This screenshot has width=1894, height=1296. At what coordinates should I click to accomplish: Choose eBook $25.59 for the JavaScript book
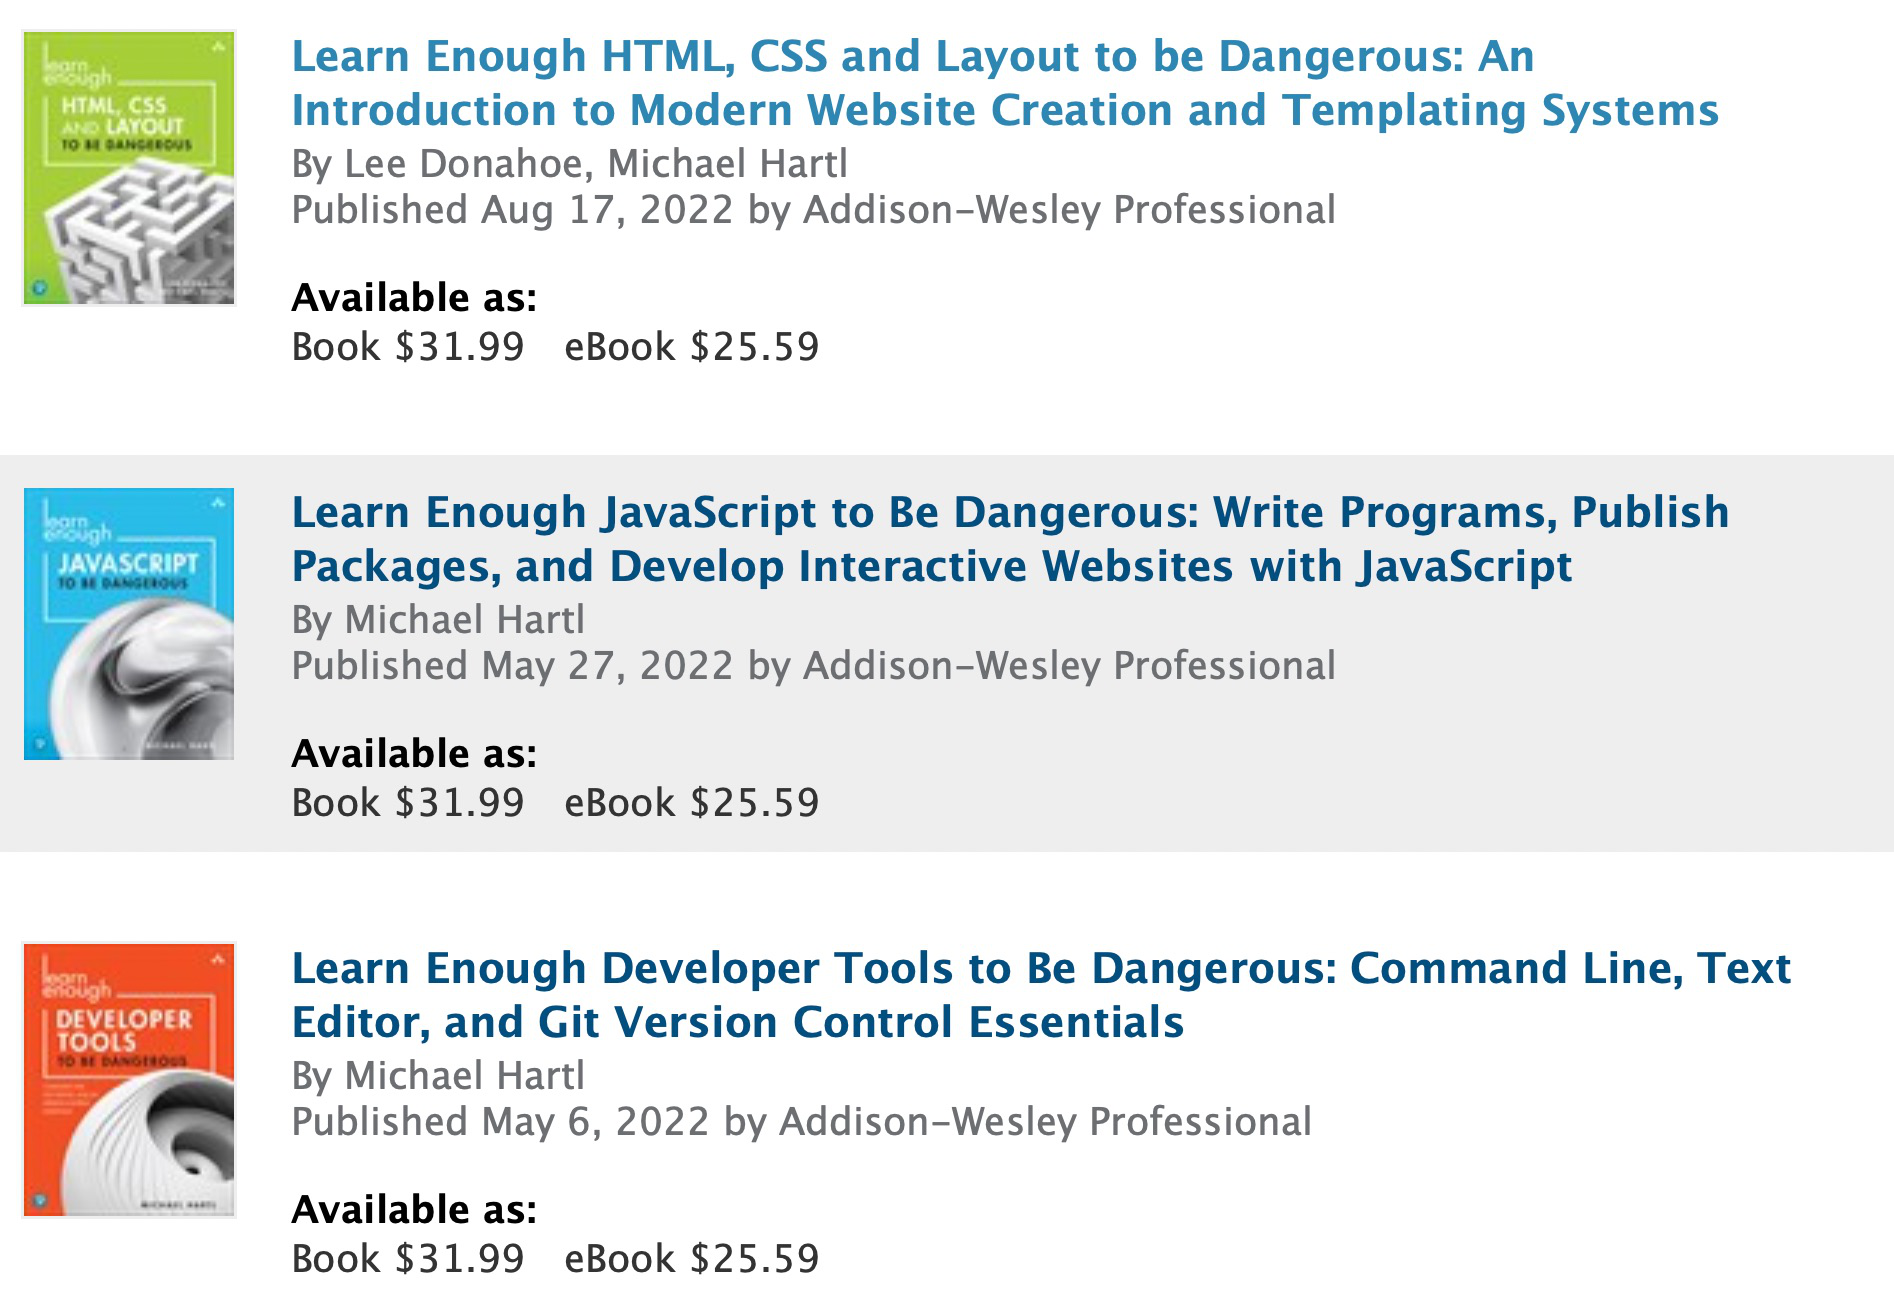tap(691, 803)
